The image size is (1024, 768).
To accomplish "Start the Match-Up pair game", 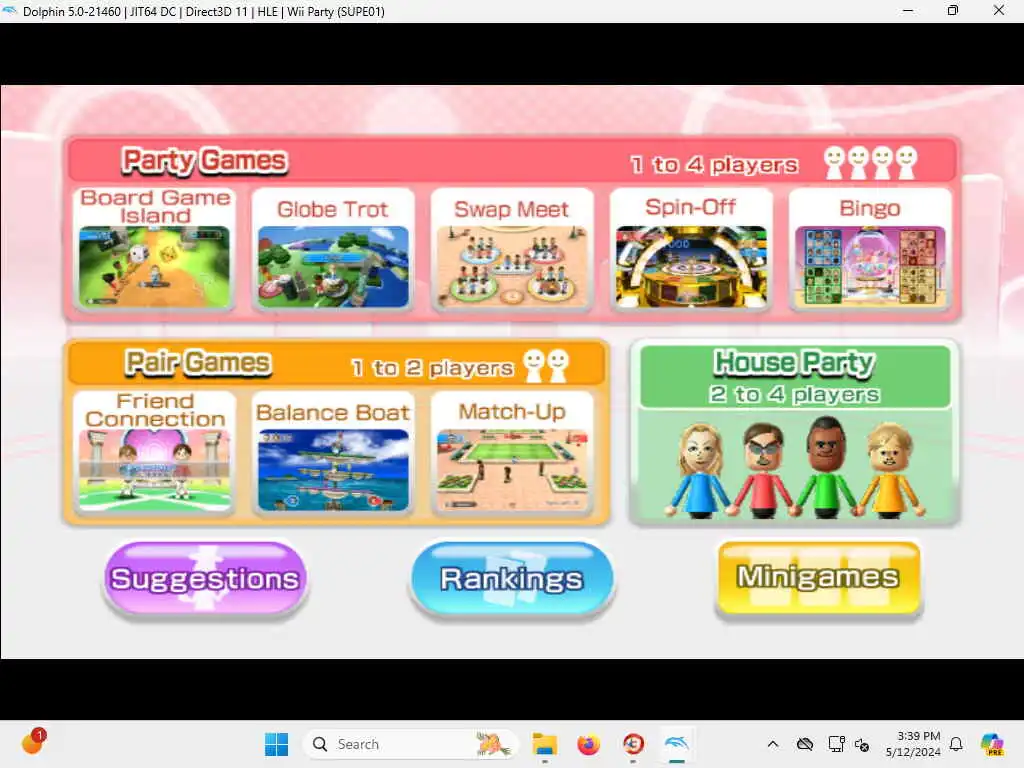I will pos(512,453).
